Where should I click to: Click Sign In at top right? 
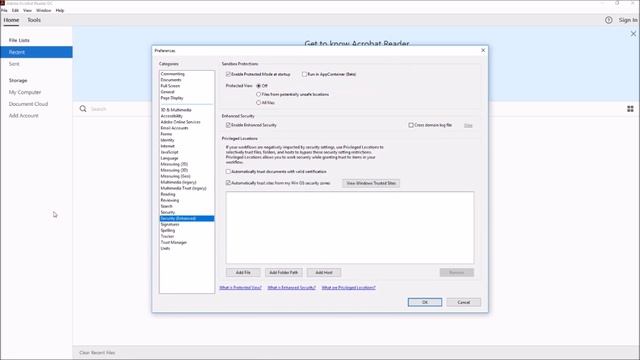[x=628, y=20]
